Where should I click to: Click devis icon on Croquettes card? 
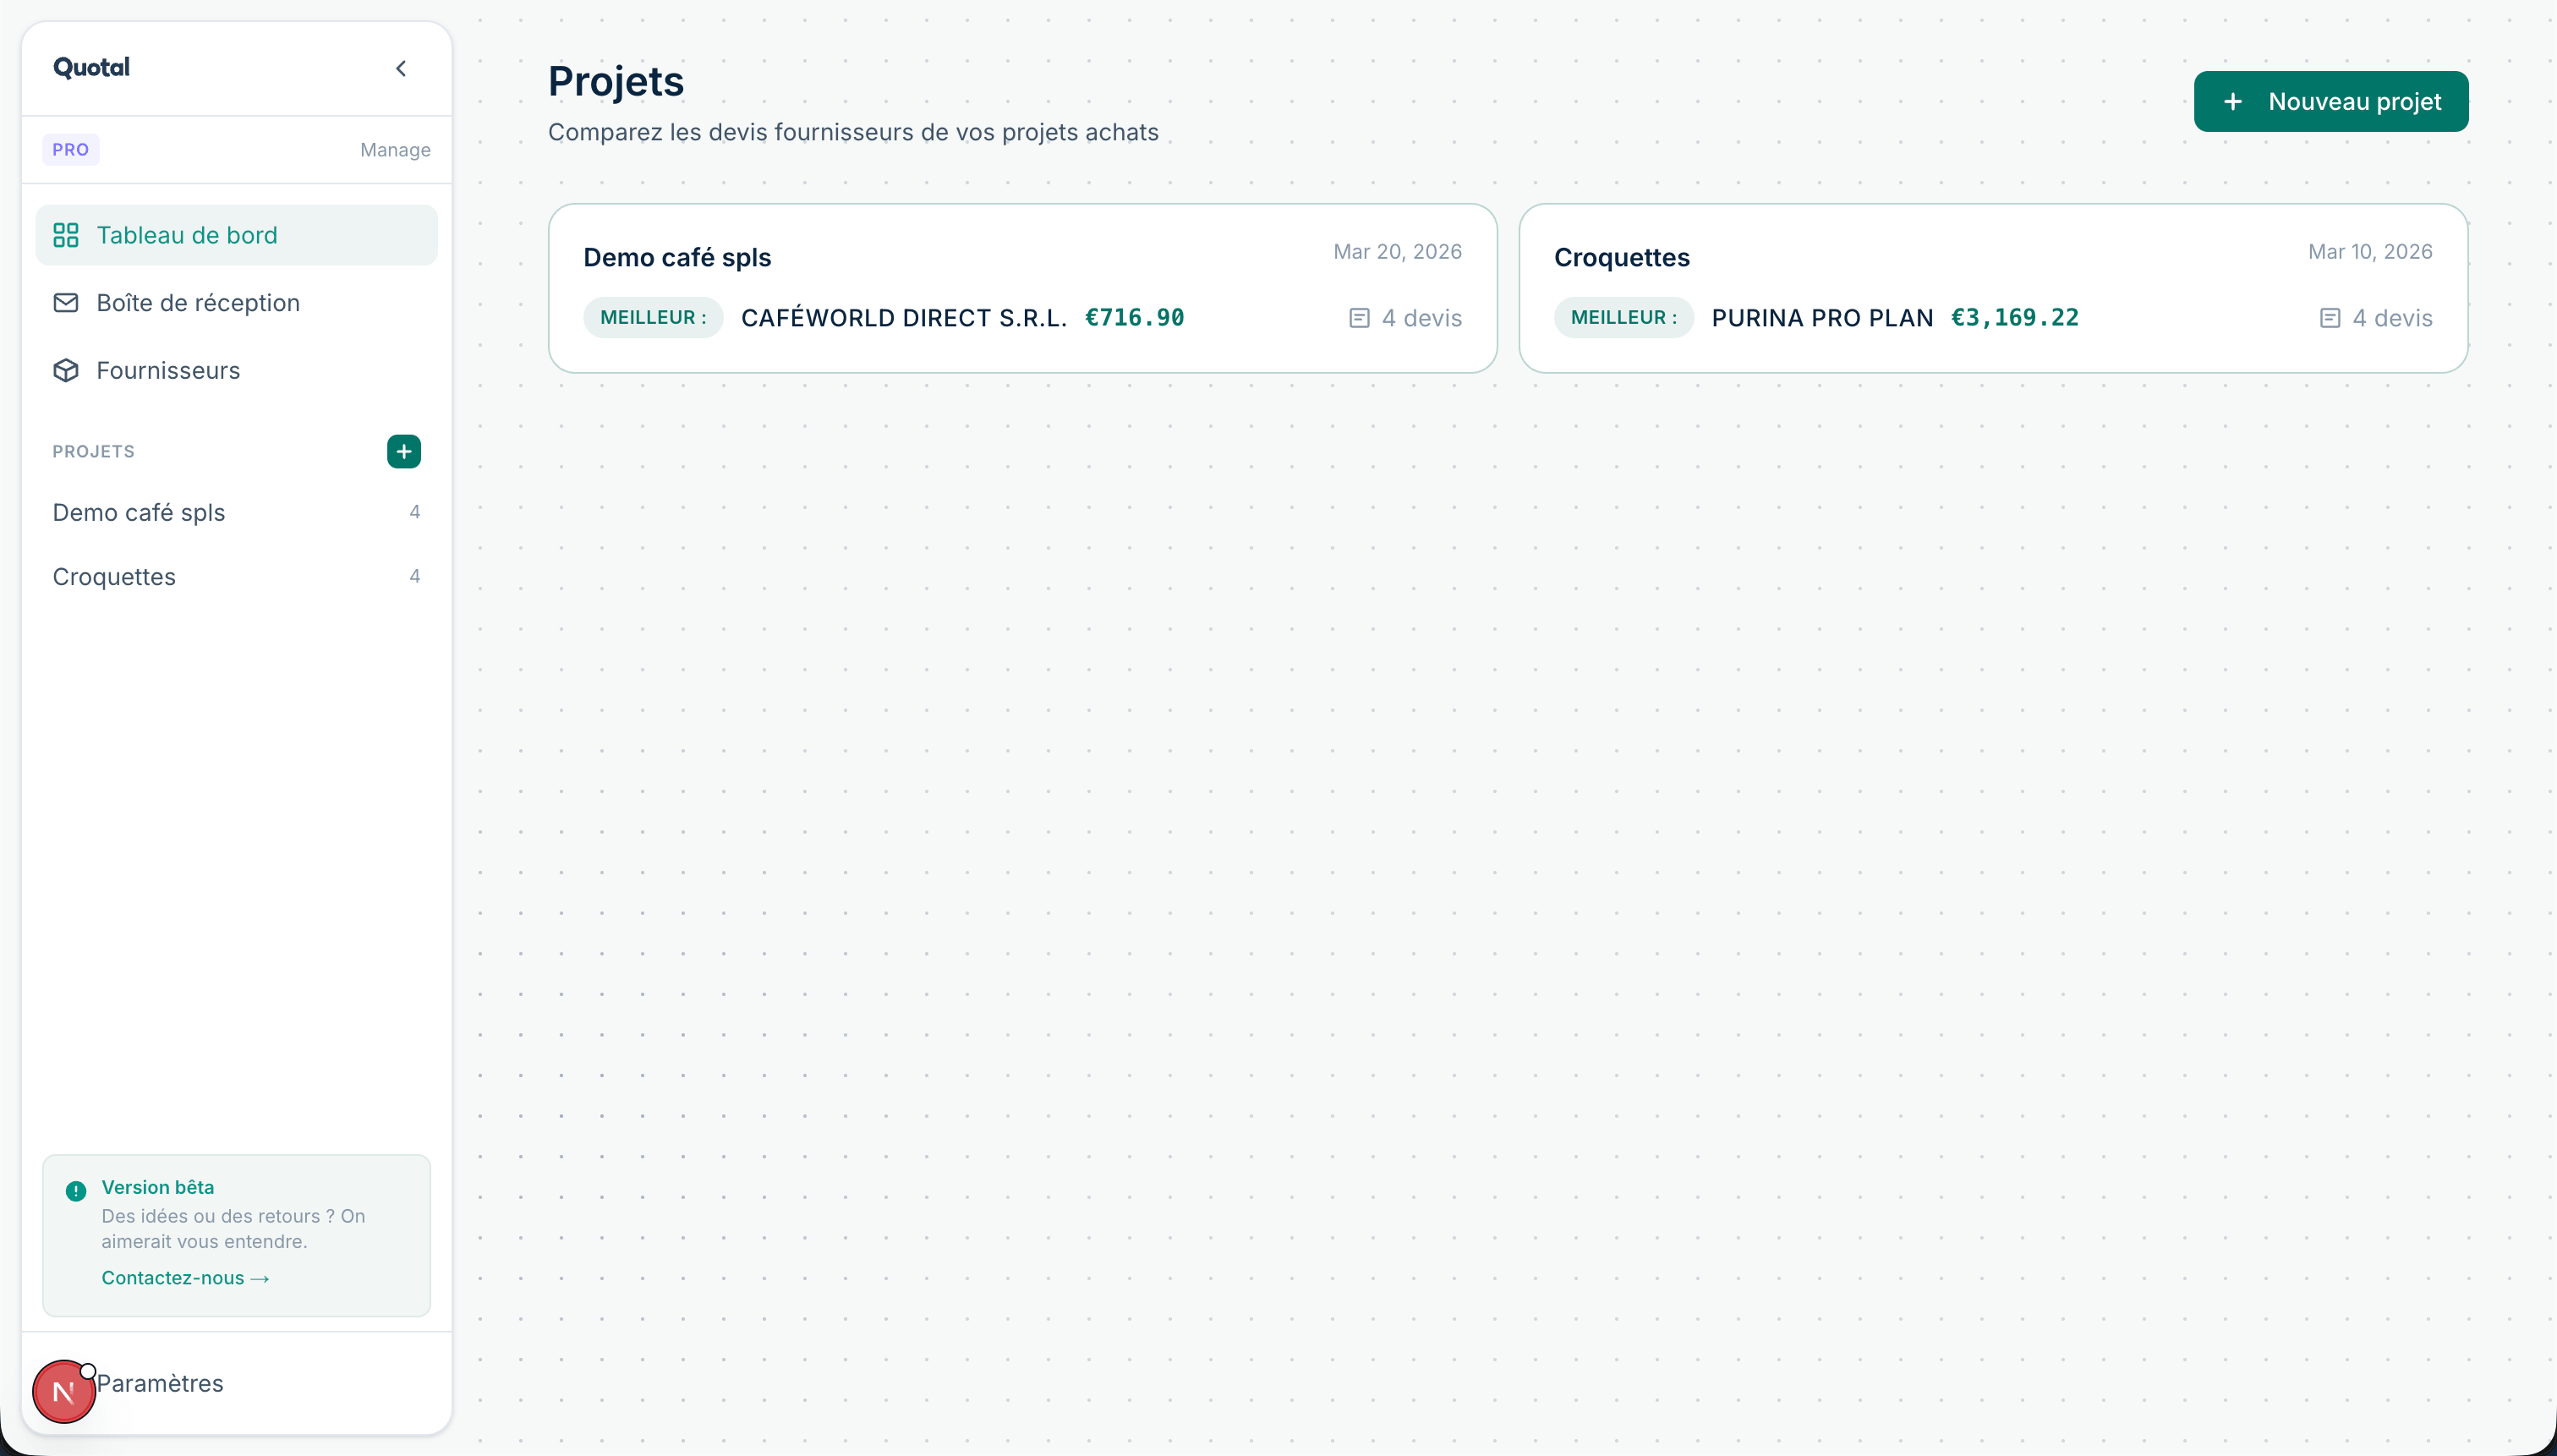pyautogui.click(x=2329, y=318)
